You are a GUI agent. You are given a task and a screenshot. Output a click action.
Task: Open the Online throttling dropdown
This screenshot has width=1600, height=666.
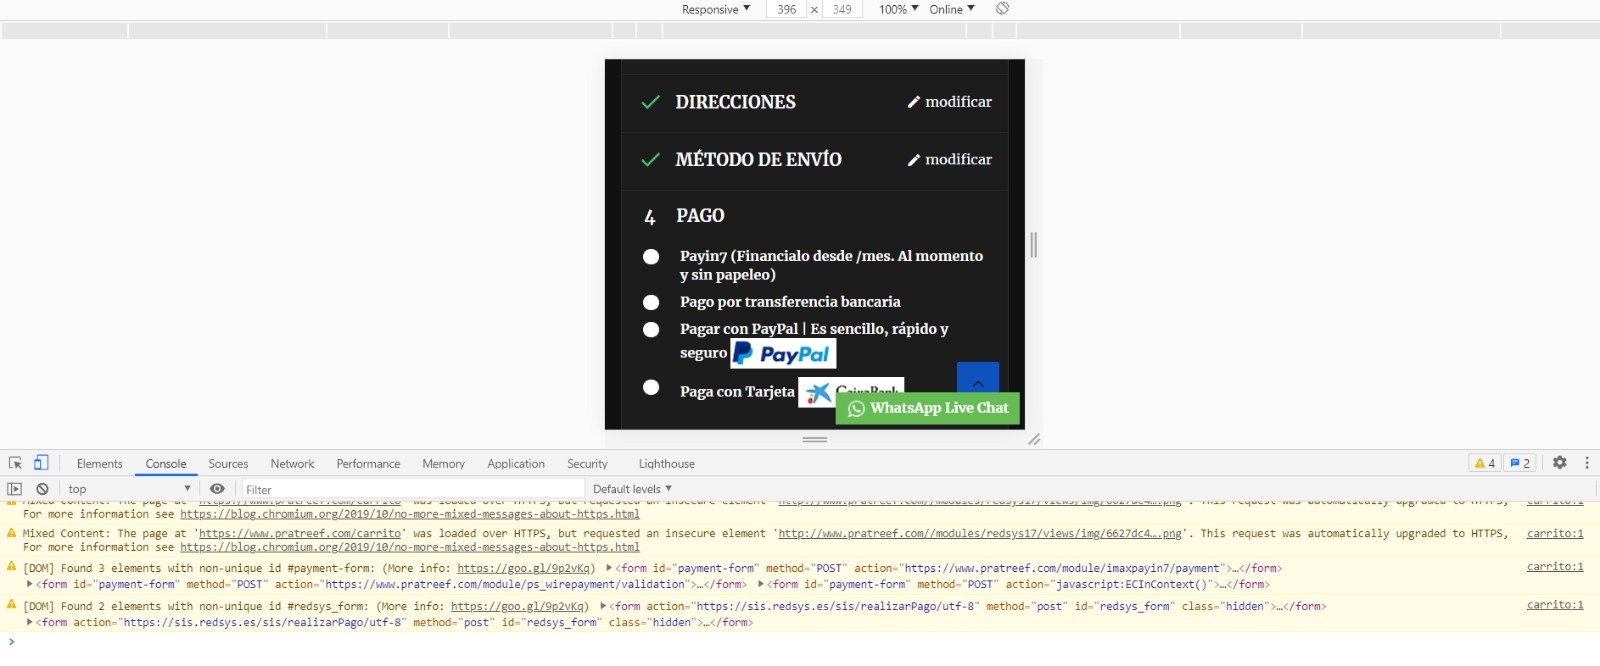click(951, 9)
